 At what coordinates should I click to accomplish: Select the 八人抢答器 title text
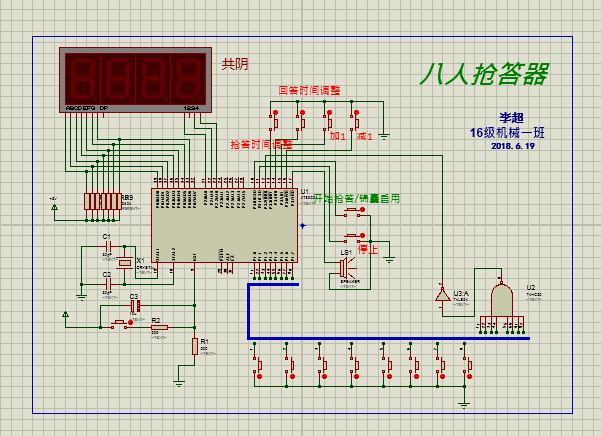pyautogui.click(x=484, y=74)
